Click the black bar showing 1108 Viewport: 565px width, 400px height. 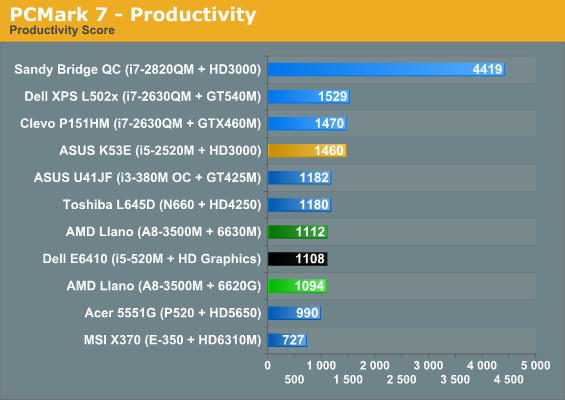pos(298,259)
